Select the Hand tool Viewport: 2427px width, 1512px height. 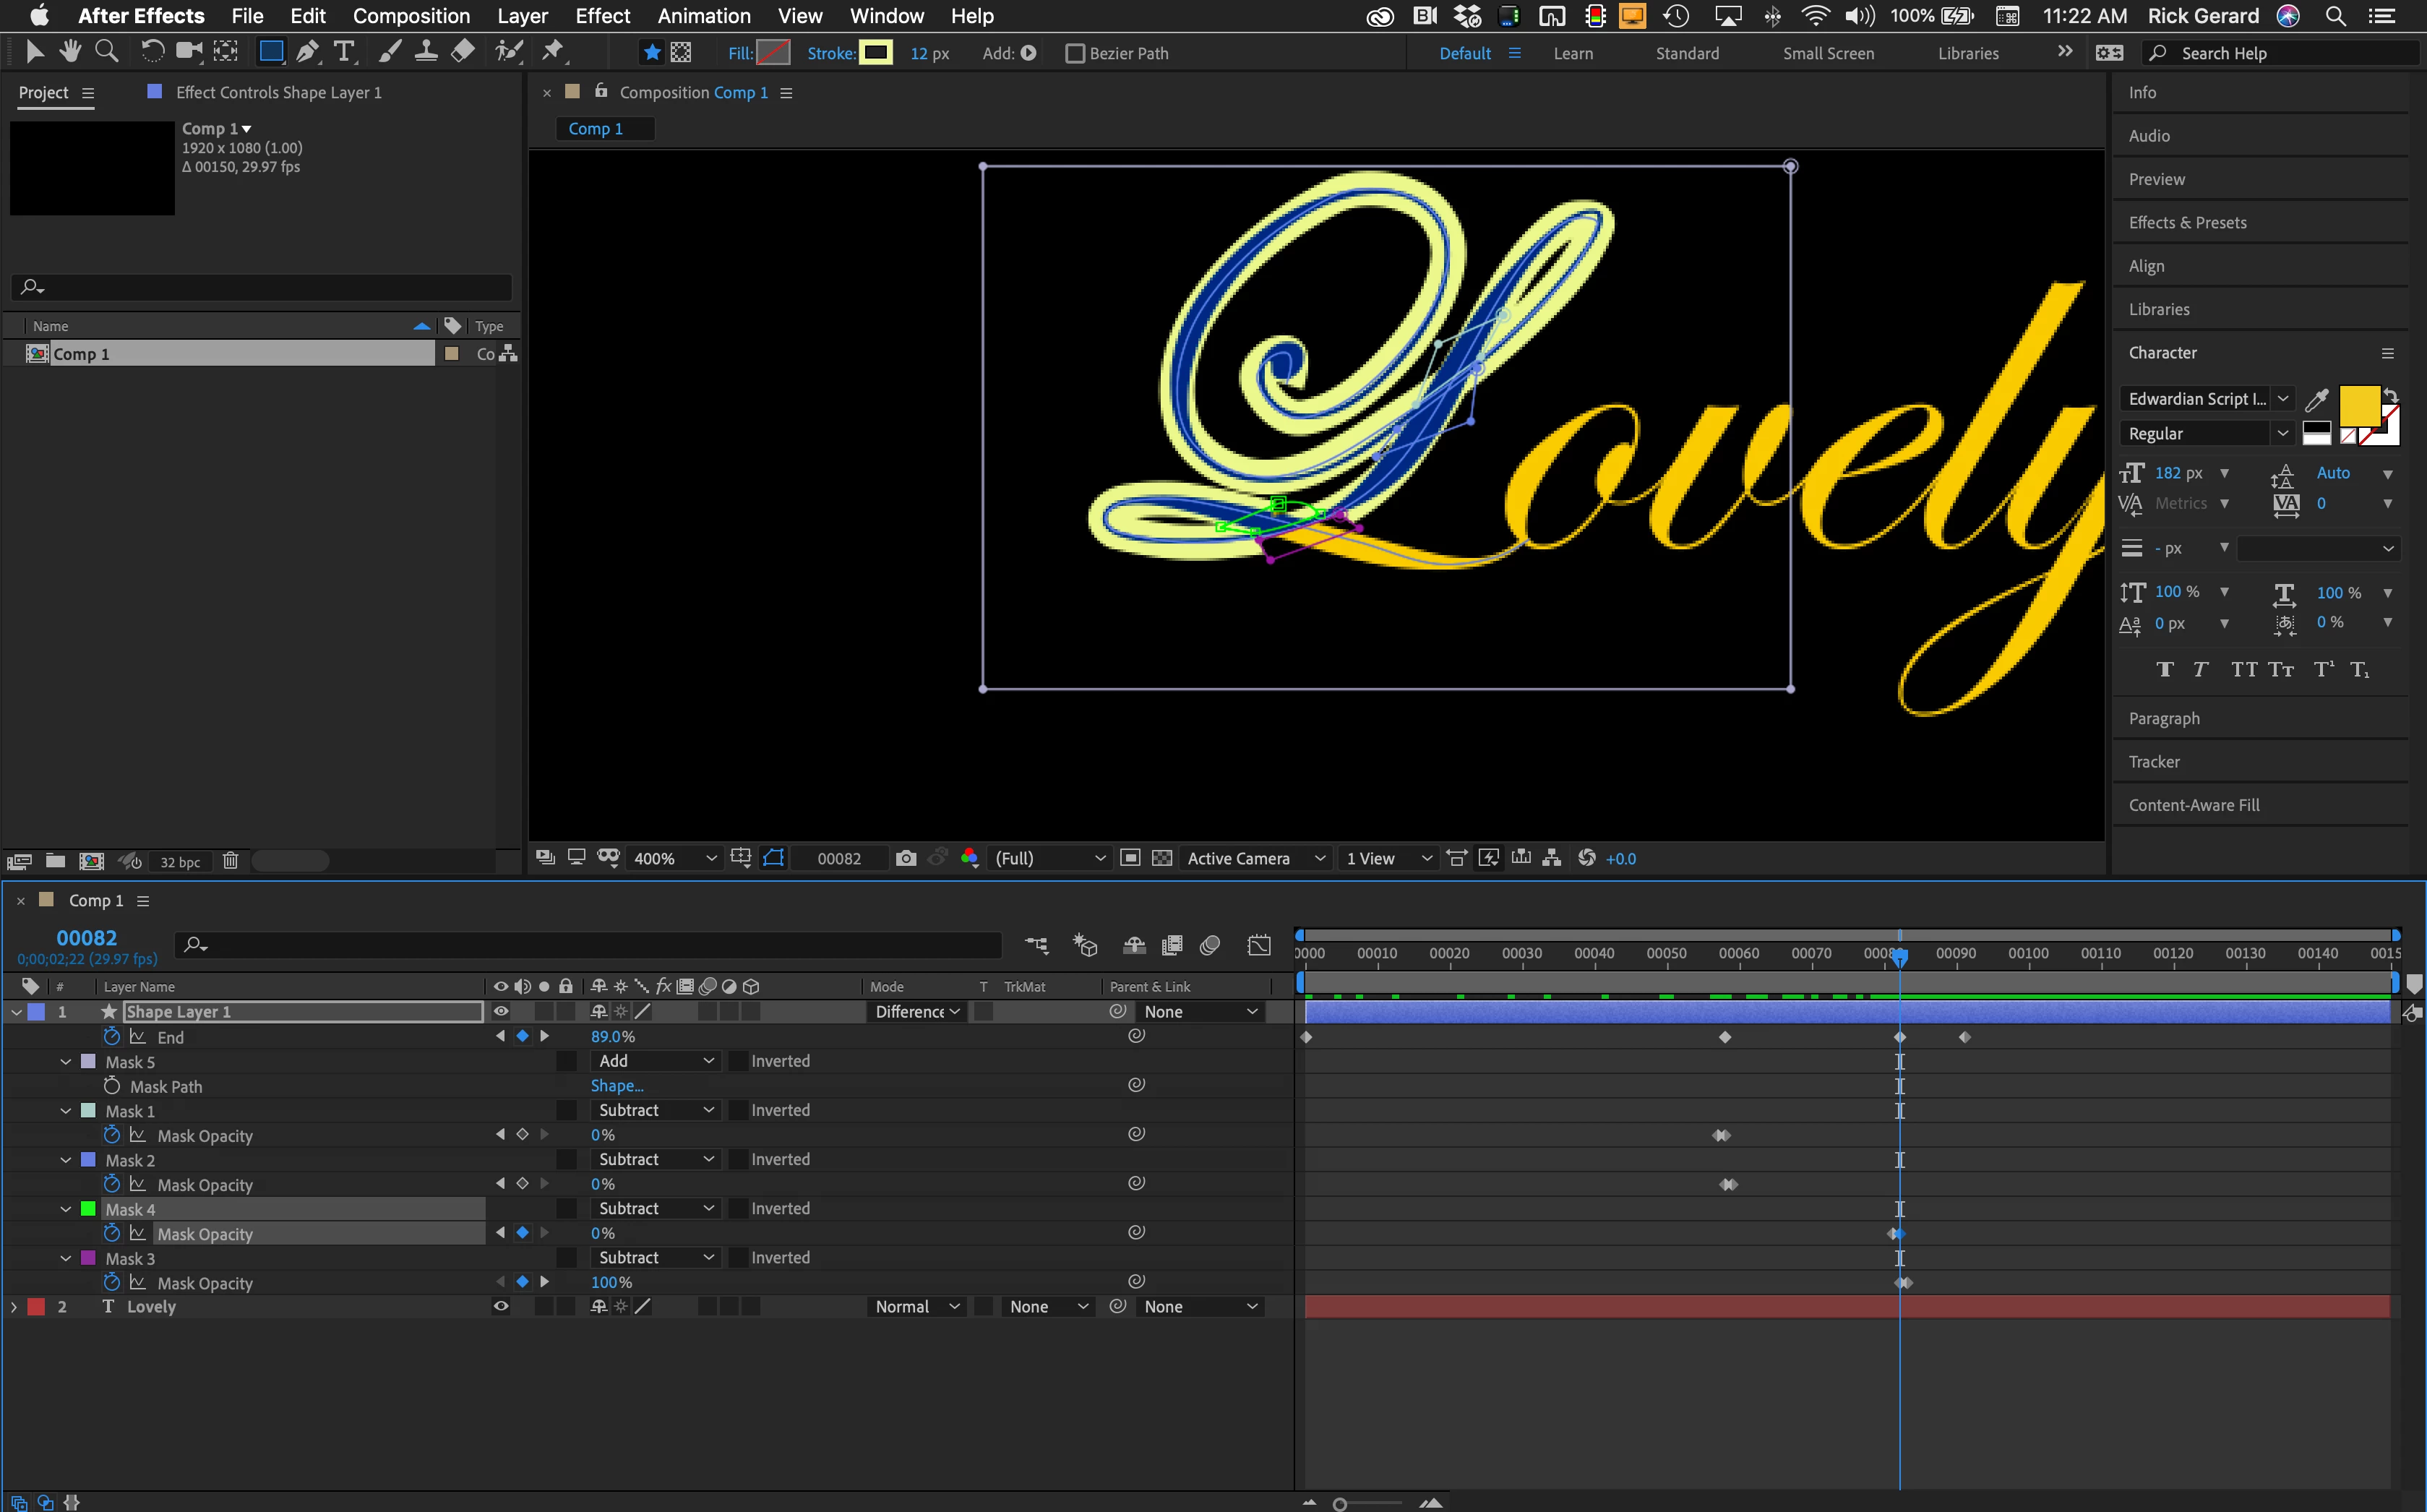69,52
